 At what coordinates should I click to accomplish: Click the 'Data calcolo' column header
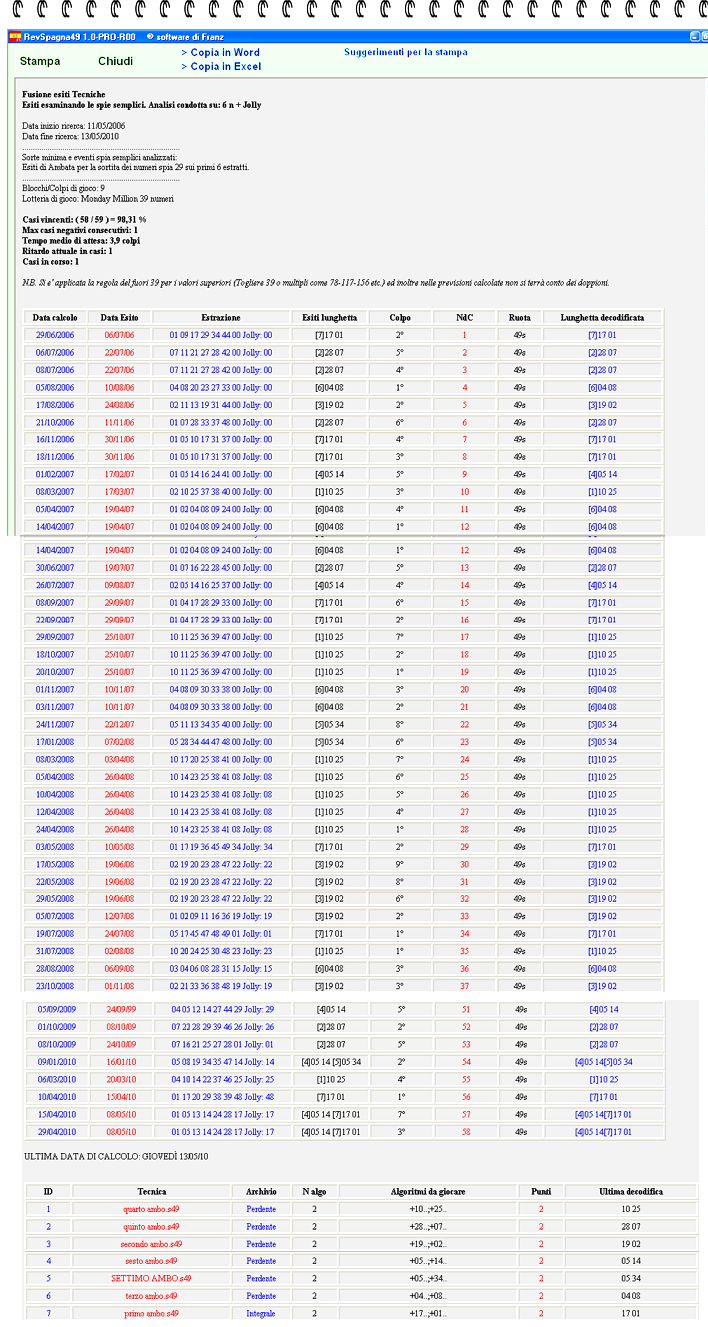click(x=55, y=317)
